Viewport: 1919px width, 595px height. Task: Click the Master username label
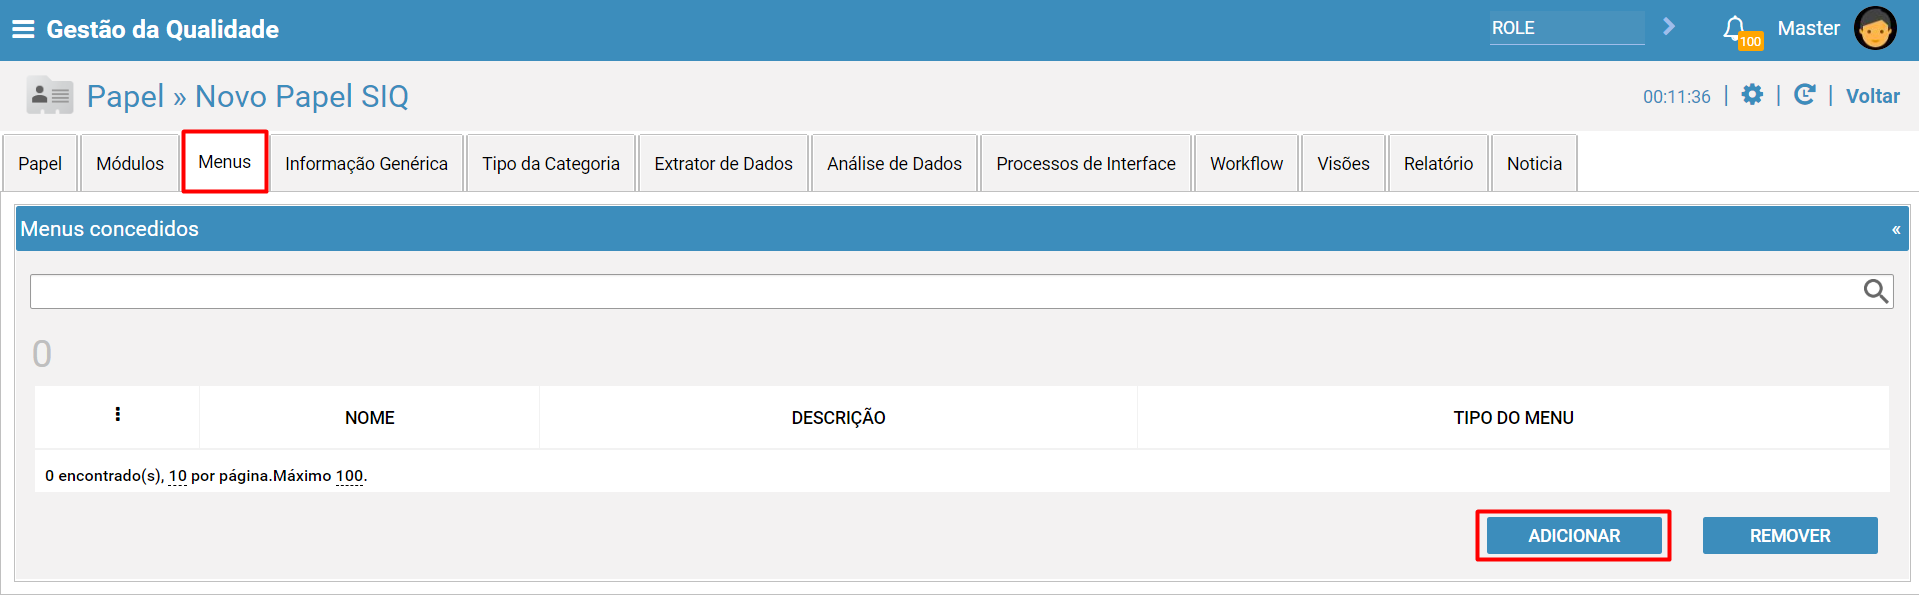tap(1808, 28)
